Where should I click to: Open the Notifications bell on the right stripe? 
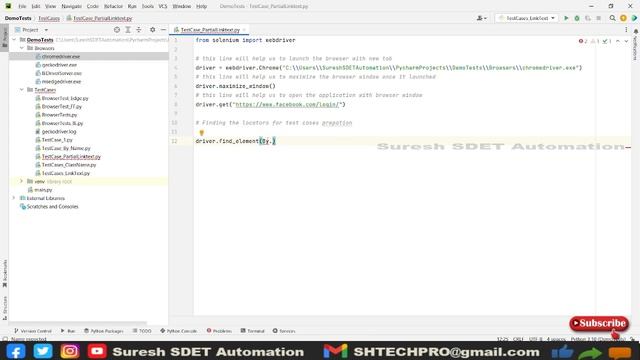coord(636,31)
